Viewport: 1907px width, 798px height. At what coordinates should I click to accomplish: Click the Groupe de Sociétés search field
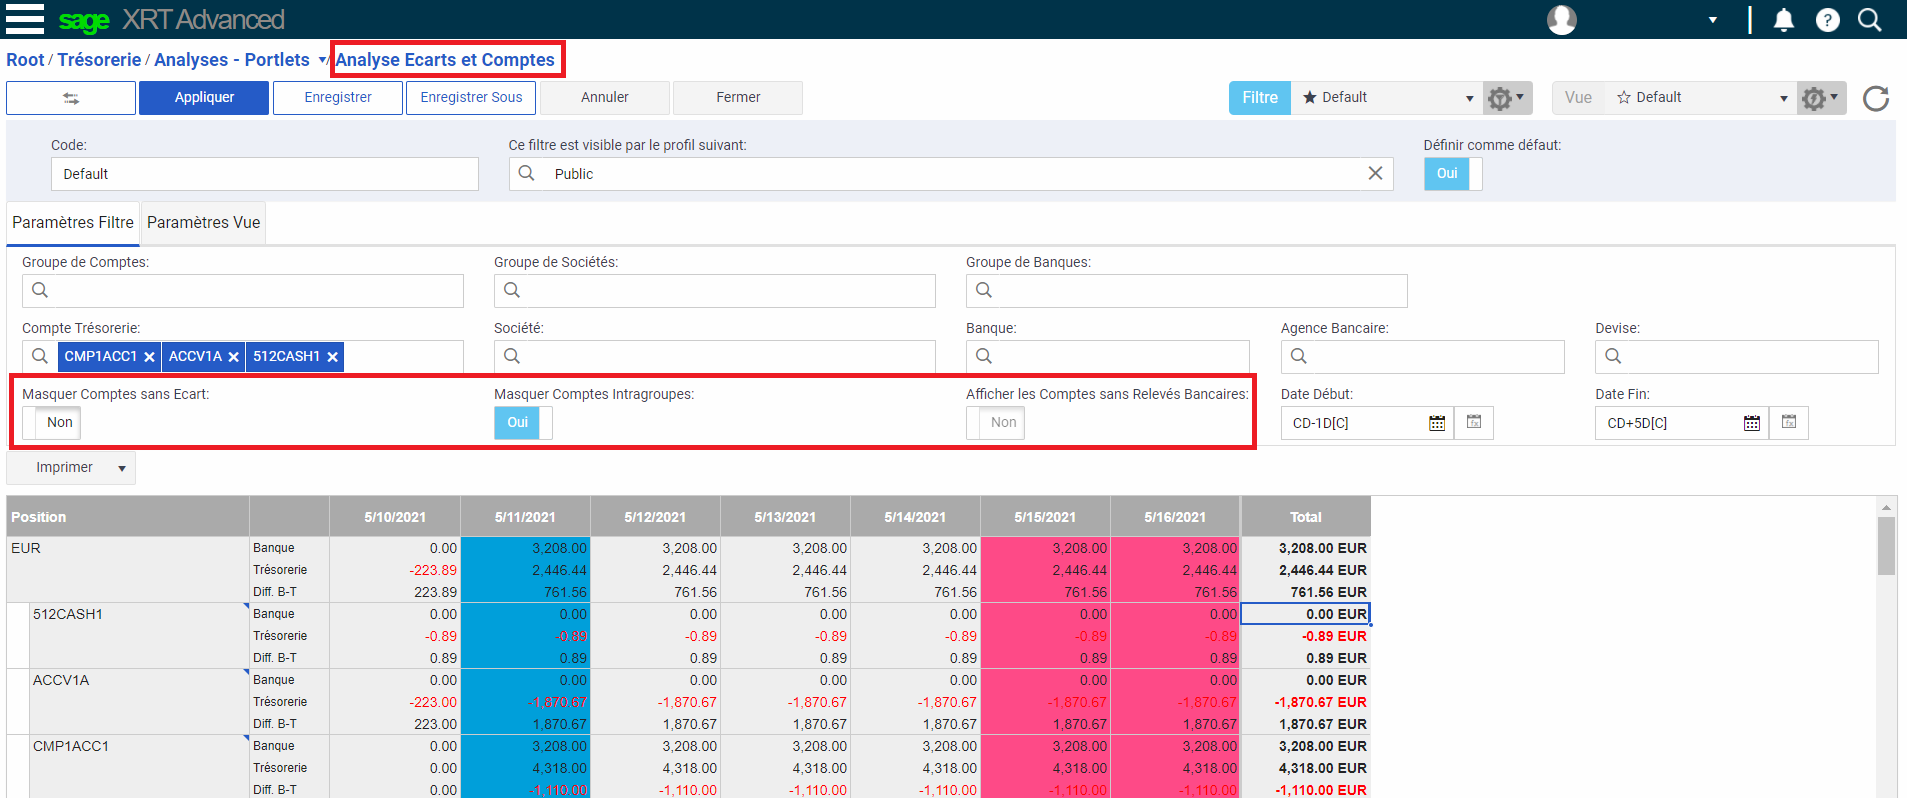tap(714, 291)
